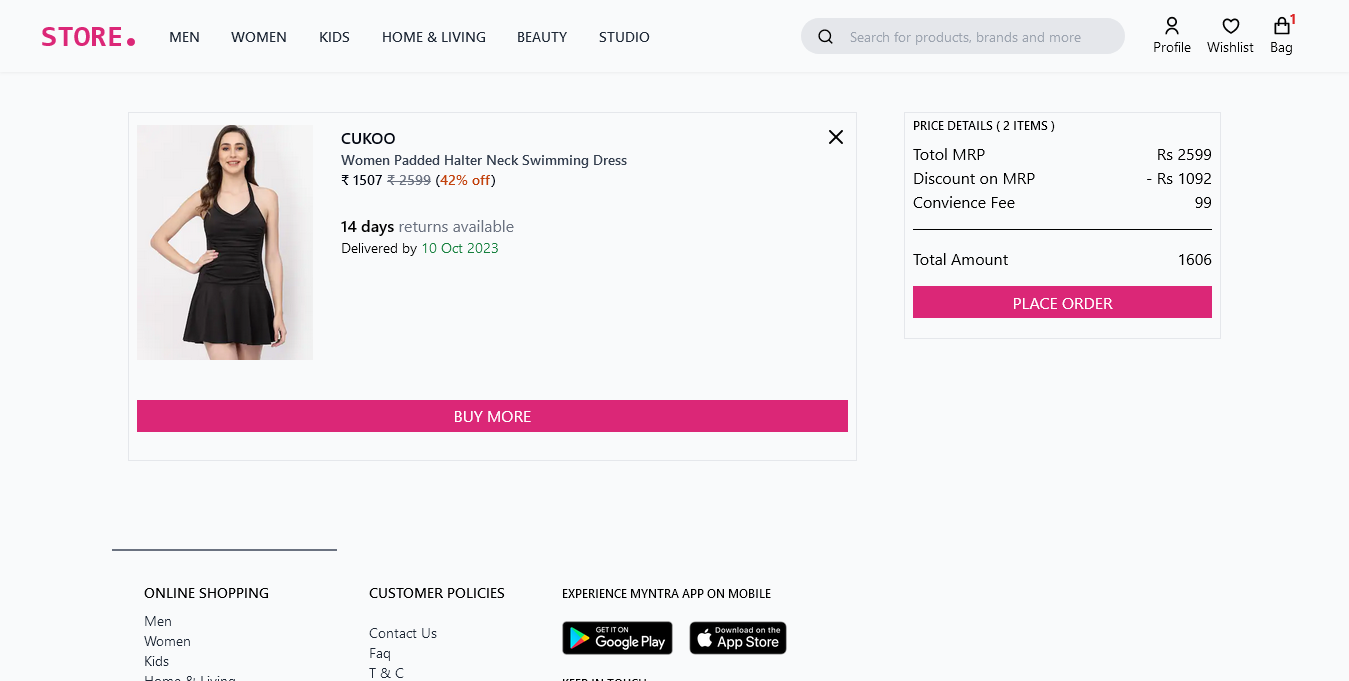Open the STUDIO section
1349x681 pixels.
(624, 37)
